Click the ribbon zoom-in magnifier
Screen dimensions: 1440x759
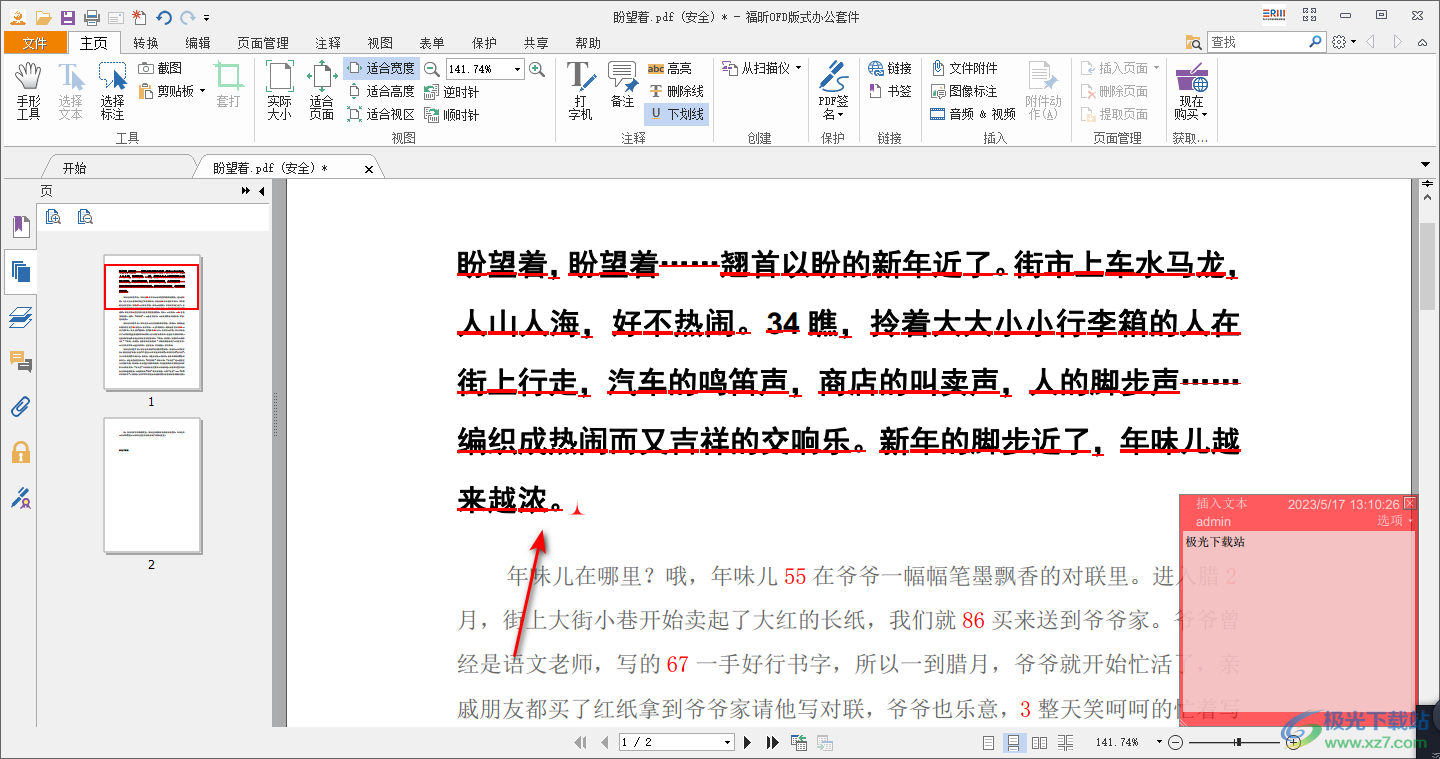[537, 69]
